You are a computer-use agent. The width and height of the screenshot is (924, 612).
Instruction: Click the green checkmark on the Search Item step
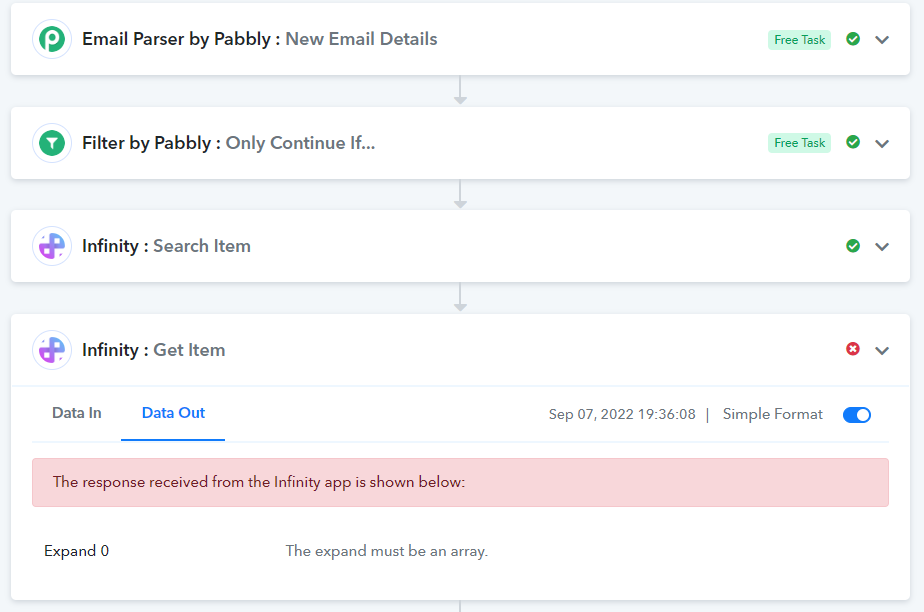[853, 246]
